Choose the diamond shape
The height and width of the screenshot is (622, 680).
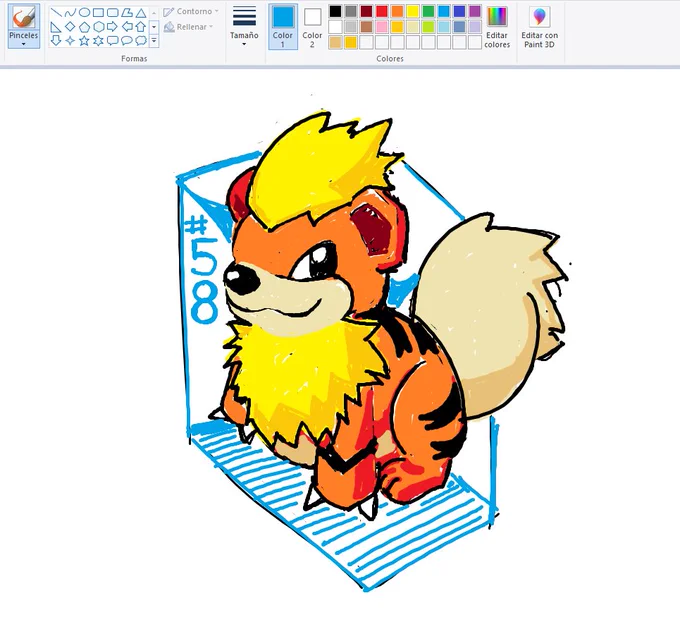[70, 27]
